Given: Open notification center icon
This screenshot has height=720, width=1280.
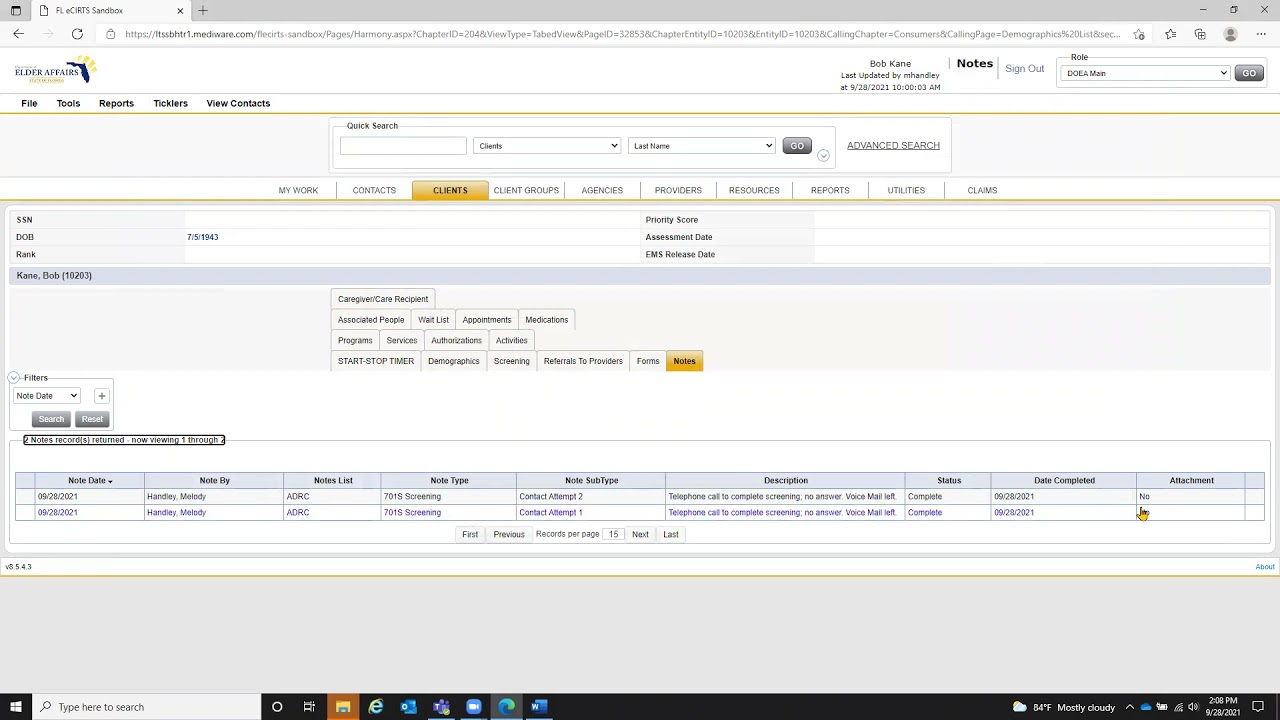Looking at the screenshot, I should [x=1258, y=707].
